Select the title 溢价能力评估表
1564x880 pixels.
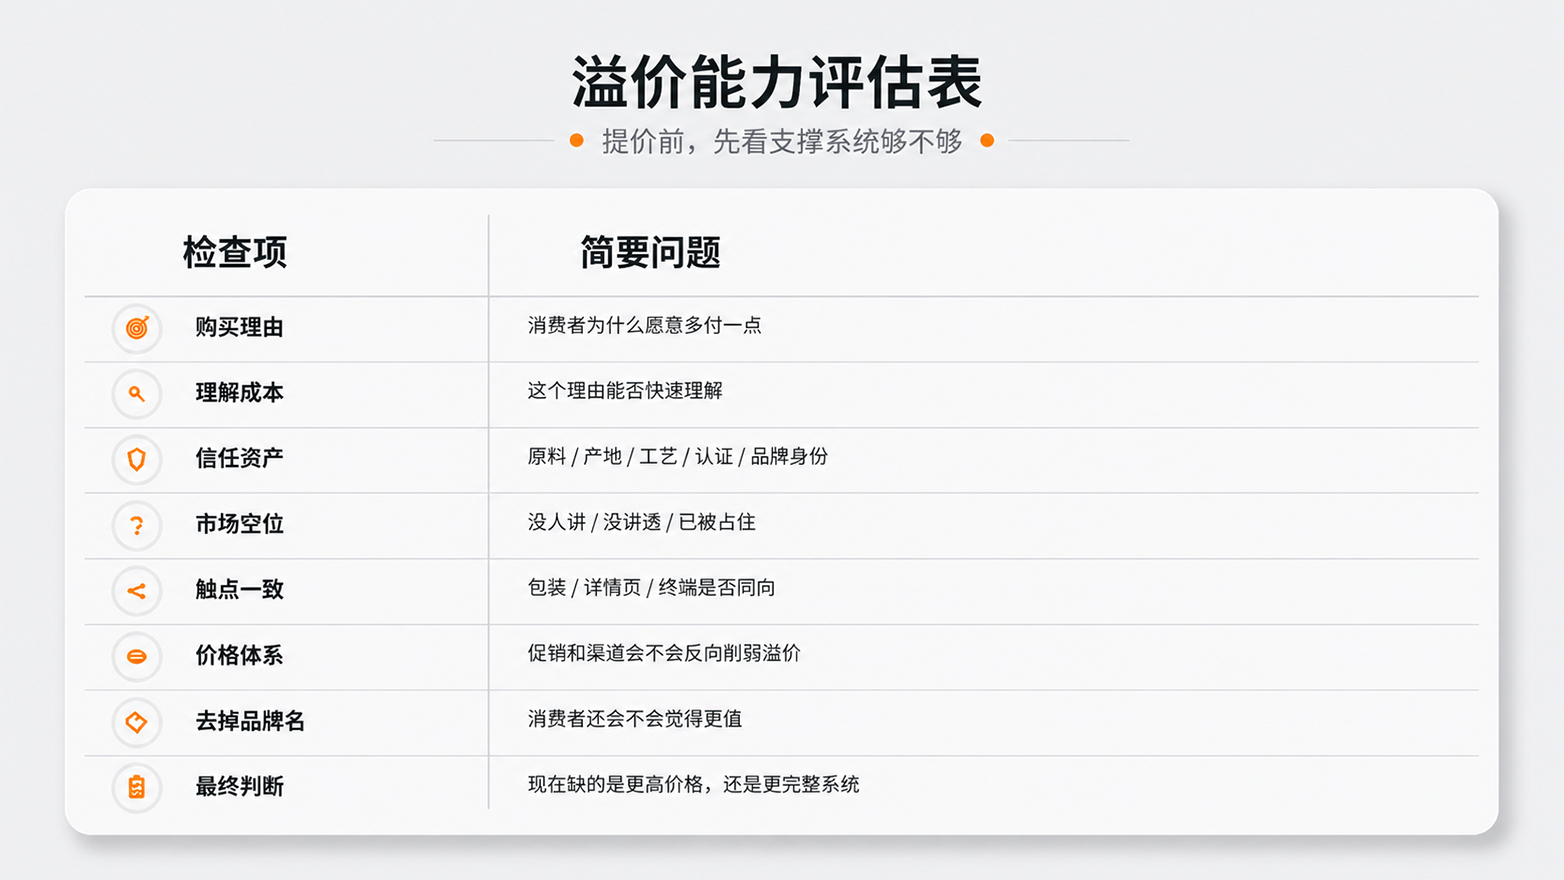tap(777, 82)
